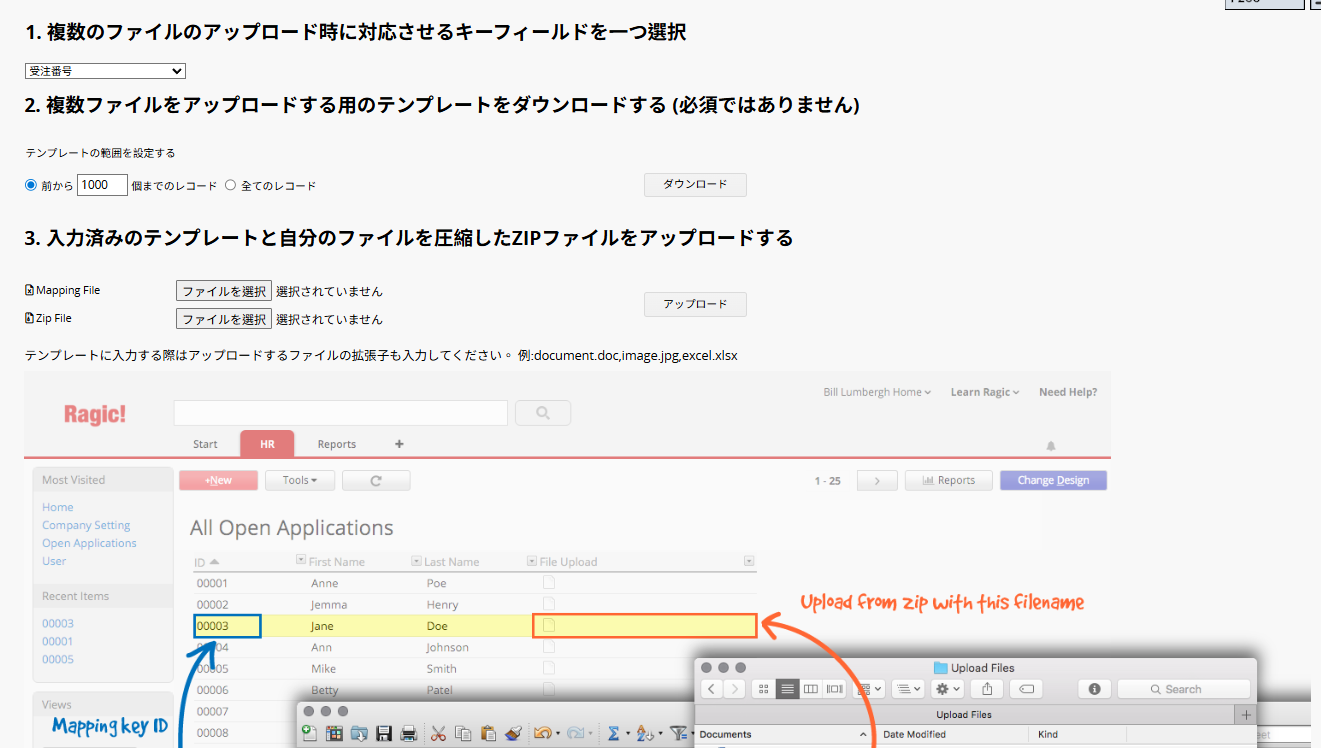Click the ダウンロード download button

695,185
